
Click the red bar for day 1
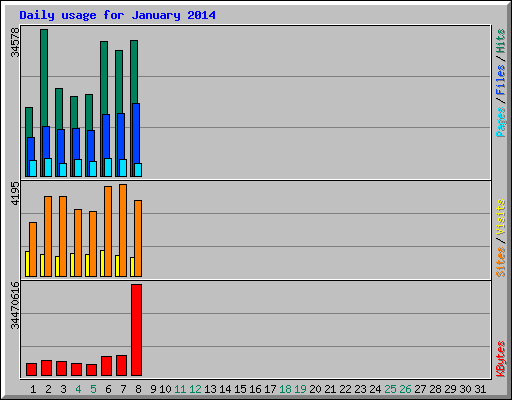coord(31,370)
